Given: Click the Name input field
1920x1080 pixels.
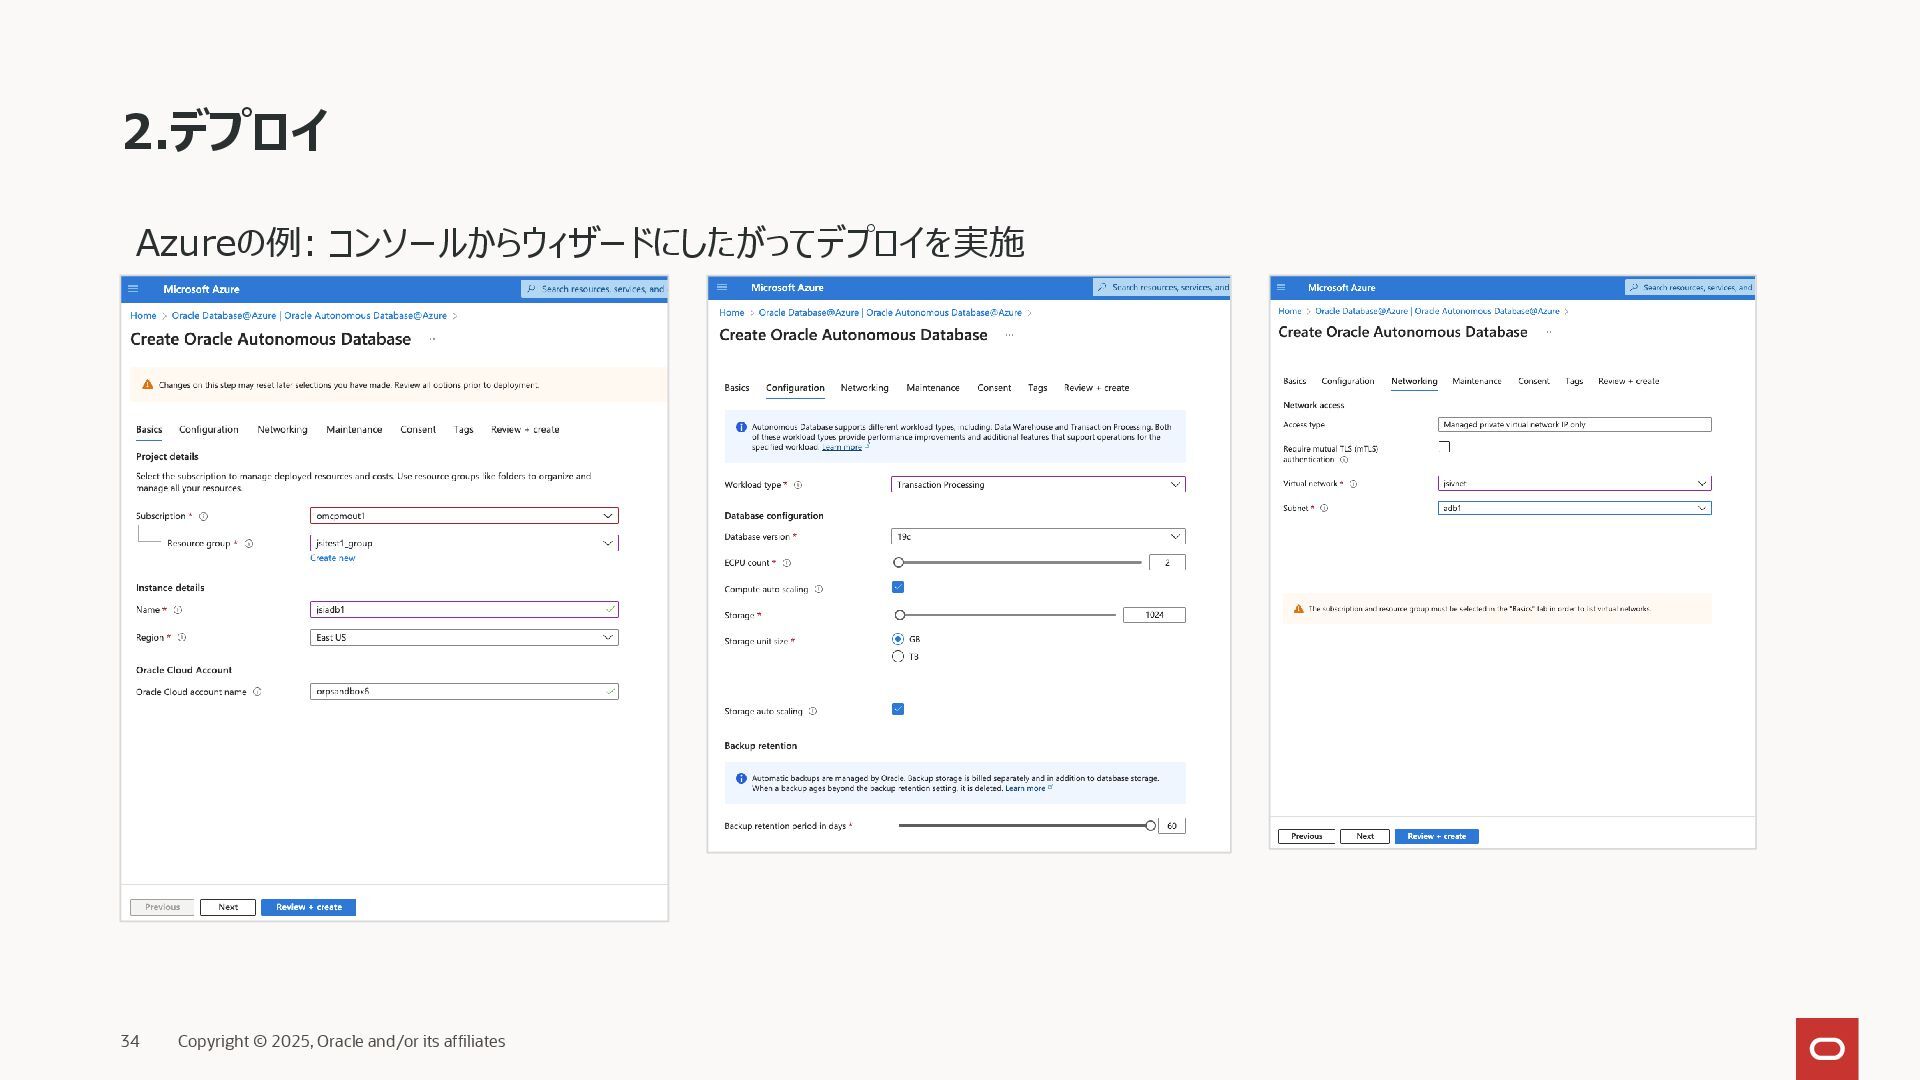Looking at the screenshot, I should (464, 610).
